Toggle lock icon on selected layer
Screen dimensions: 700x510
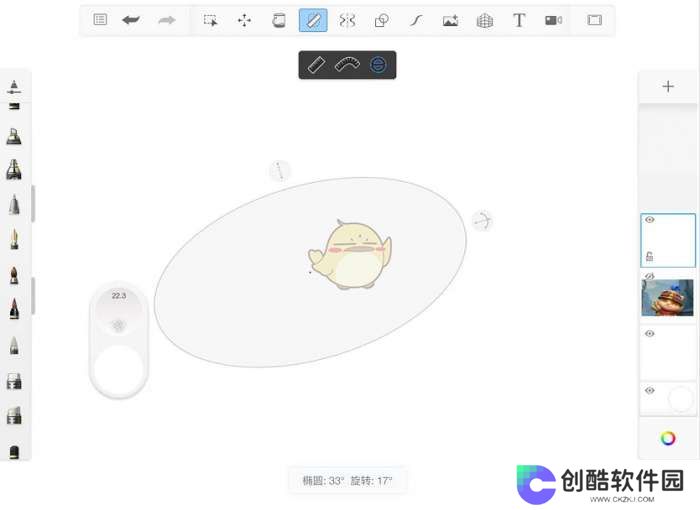point(650,256)
